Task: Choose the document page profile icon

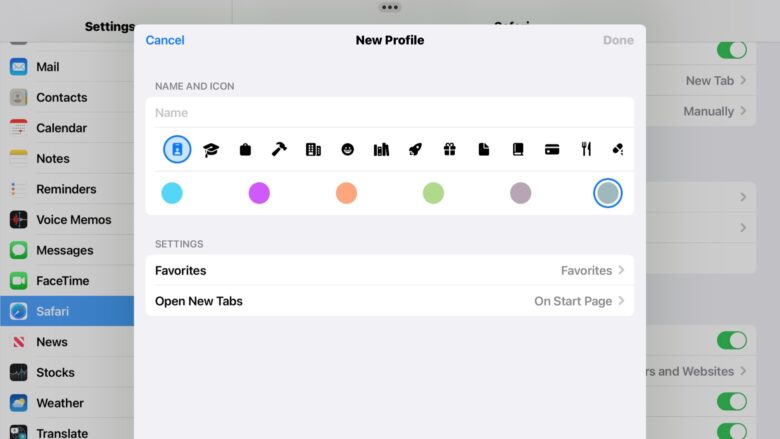Action: (484, 149)
